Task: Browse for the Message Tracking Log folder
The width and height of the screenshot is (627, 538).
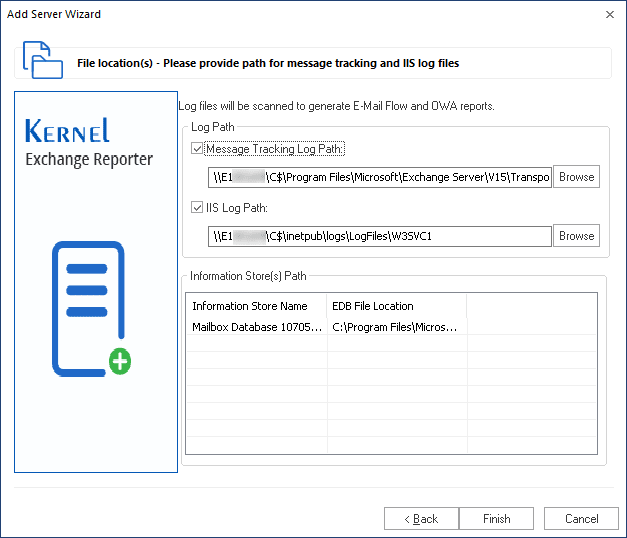Action: click(x=576, y=177)
